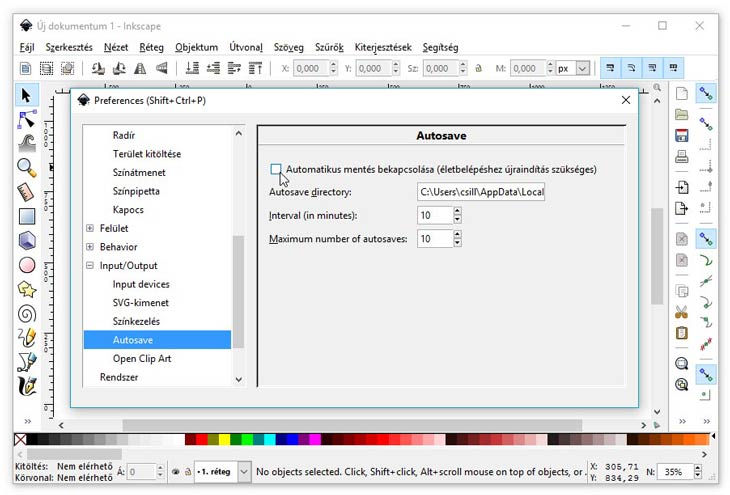Pick the red swatch in color palette

click(203, 440)
